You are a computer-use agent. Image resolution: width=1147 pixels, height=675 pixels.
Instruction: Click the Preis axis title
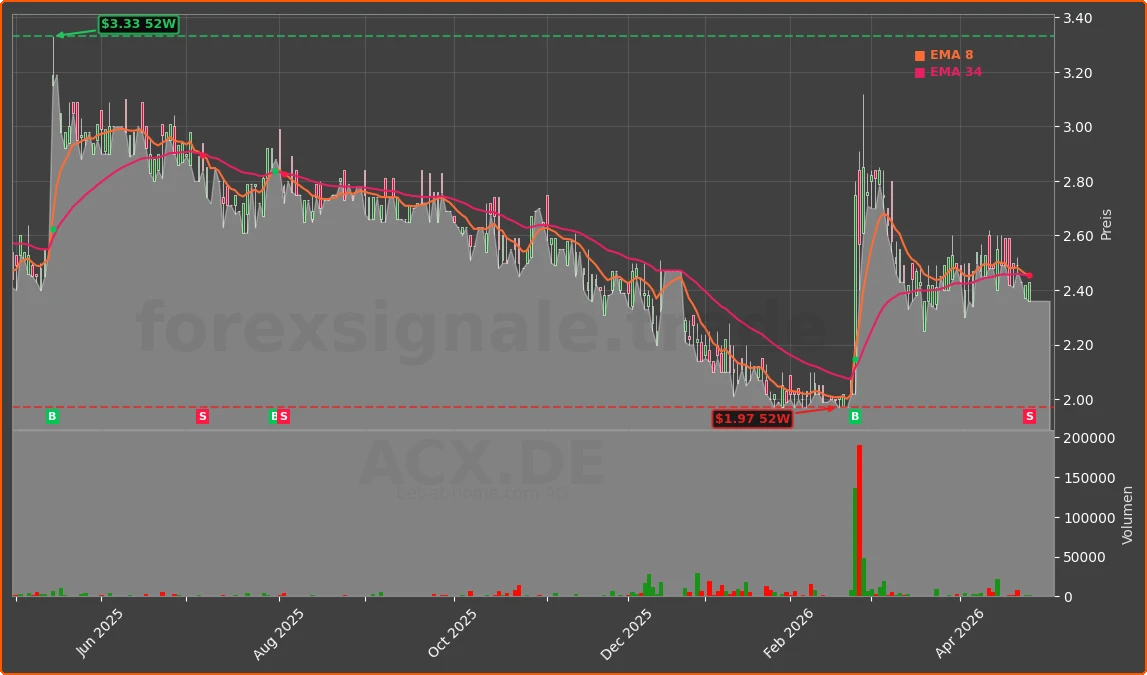(x=1106, y=225)
